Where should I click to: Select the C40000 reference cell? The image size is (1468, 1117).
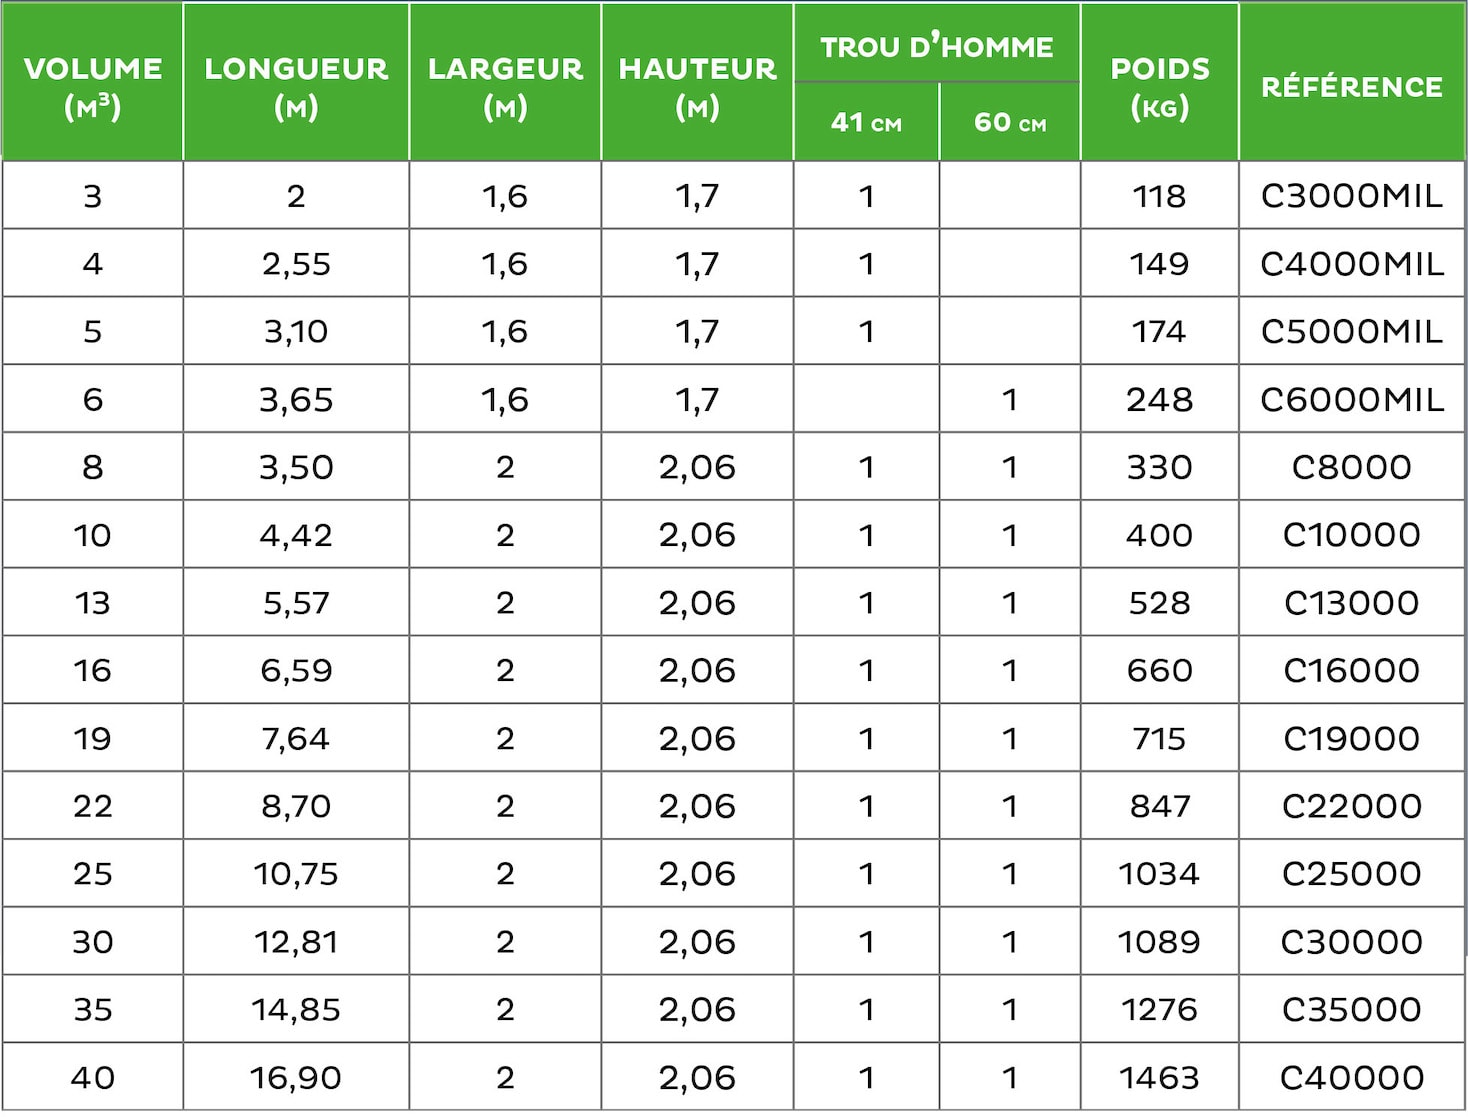tap(1352, 1077)
